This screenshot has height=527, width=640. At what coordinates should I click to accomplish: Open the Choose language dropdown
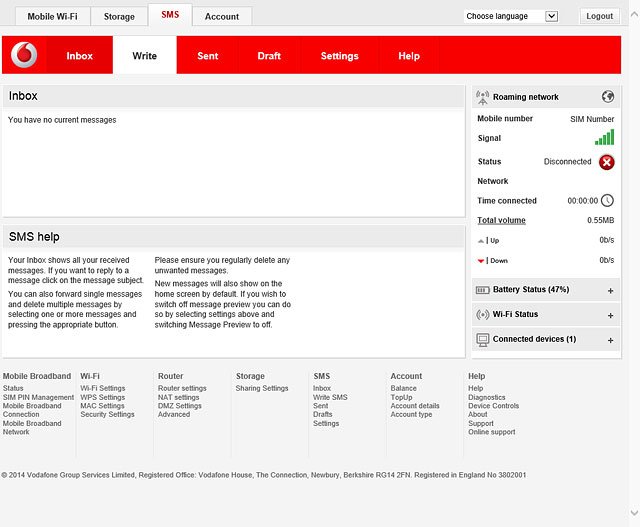(511, 16)
